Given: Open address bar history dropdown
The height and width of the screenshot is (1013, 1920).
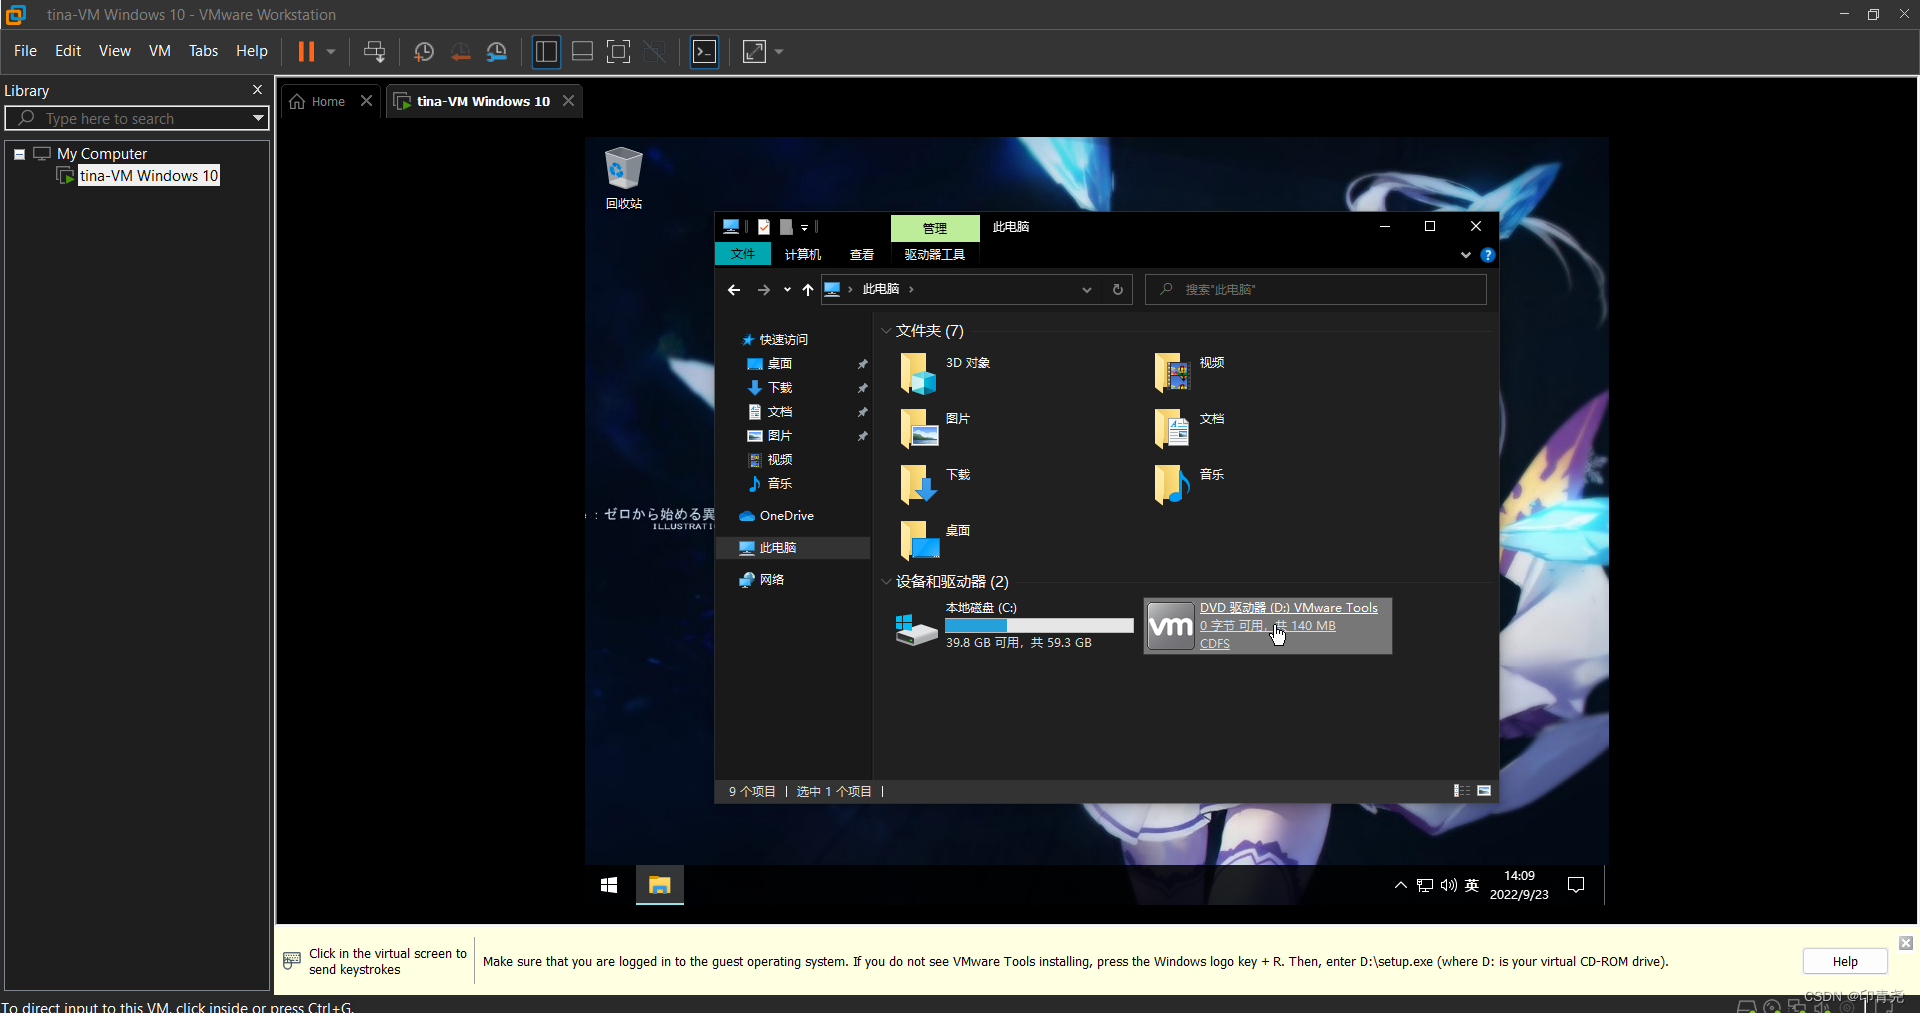Looking at the screenshot, I should (1087, 290).
